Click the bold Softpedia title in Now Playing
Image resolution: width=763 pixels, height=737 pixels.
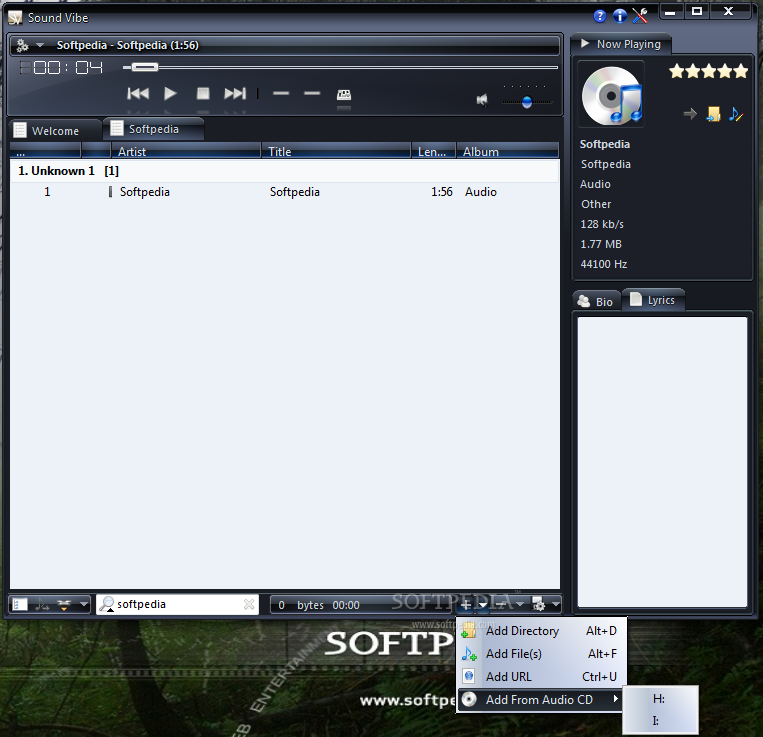coord(605,144)
